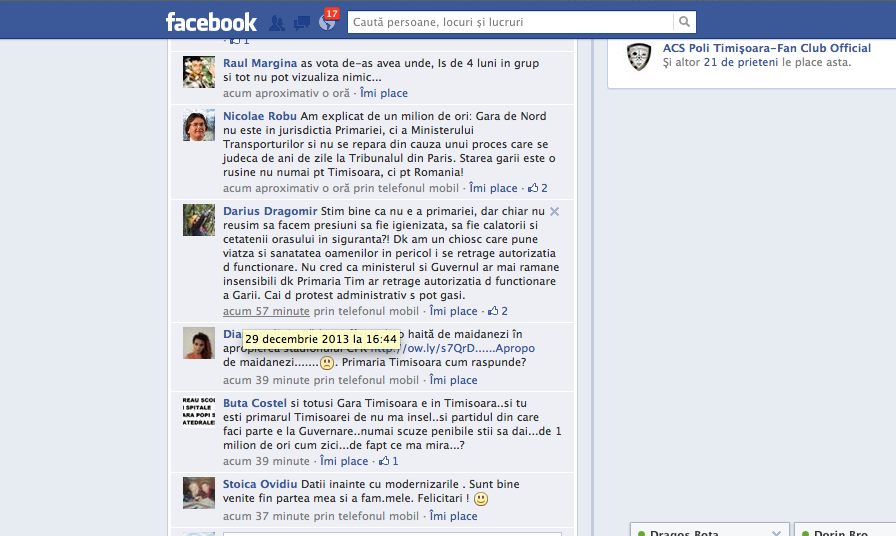View likes thumb on Darius Dragomir's comment

(x=498, y=311)
